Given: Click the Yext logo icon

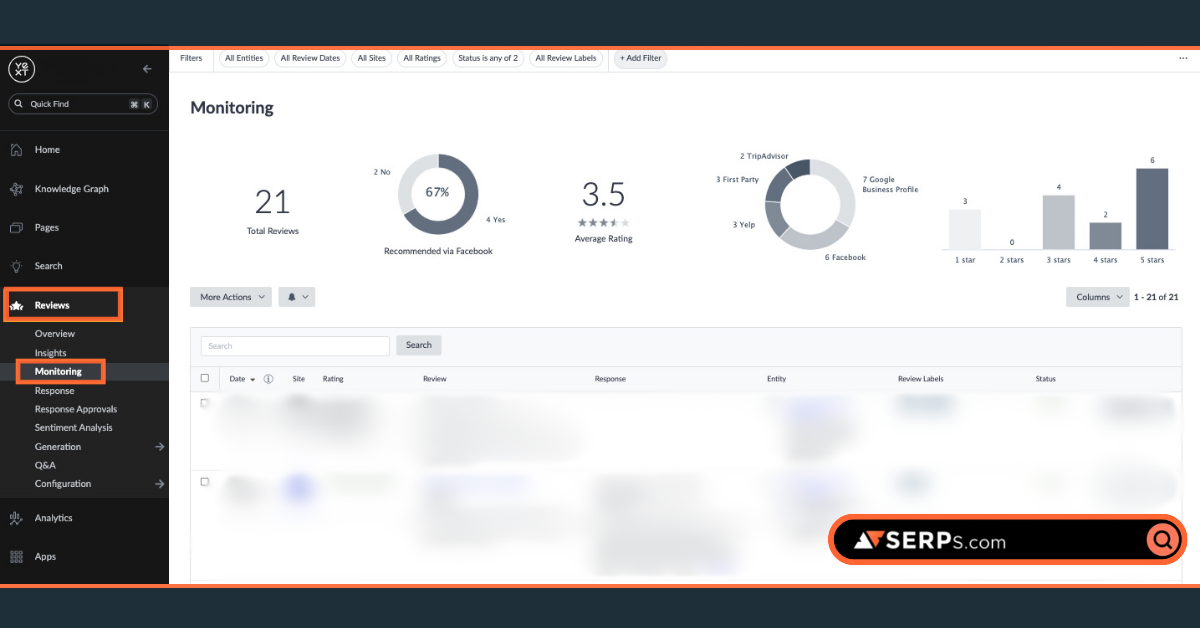Looking at the screenshot, I should [21, 68].
